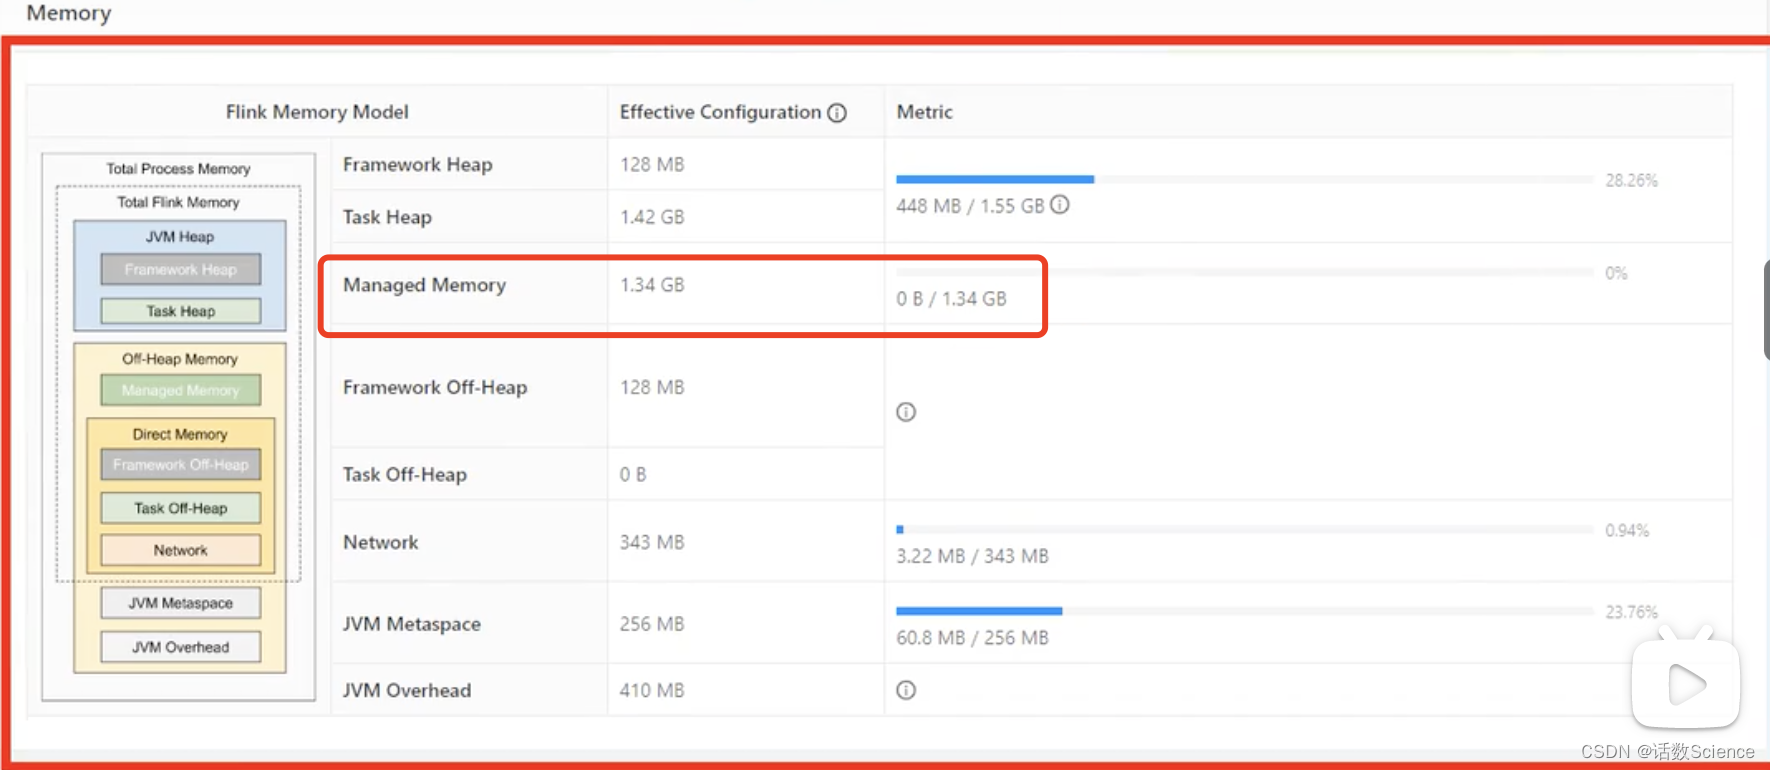Viewport: 1770px width, 770px height.
Task: Click the 28.26% usage percentage
Action: [1631, 180]
